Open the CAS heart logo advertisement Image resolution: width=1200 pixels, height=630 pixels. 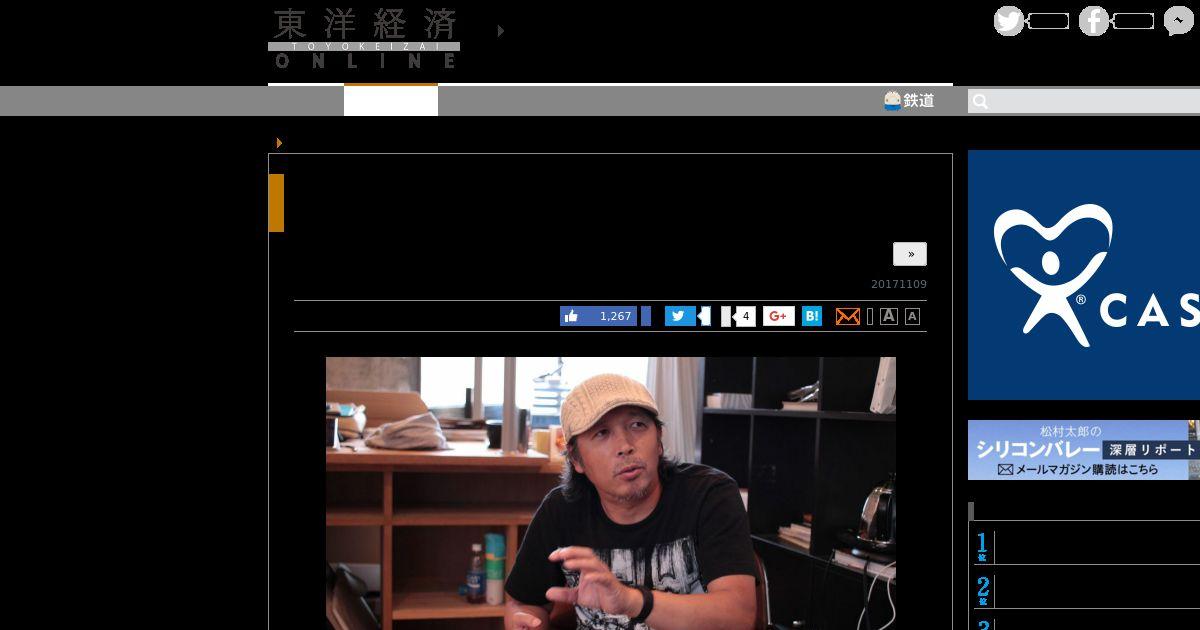(x=1084, y=275)
